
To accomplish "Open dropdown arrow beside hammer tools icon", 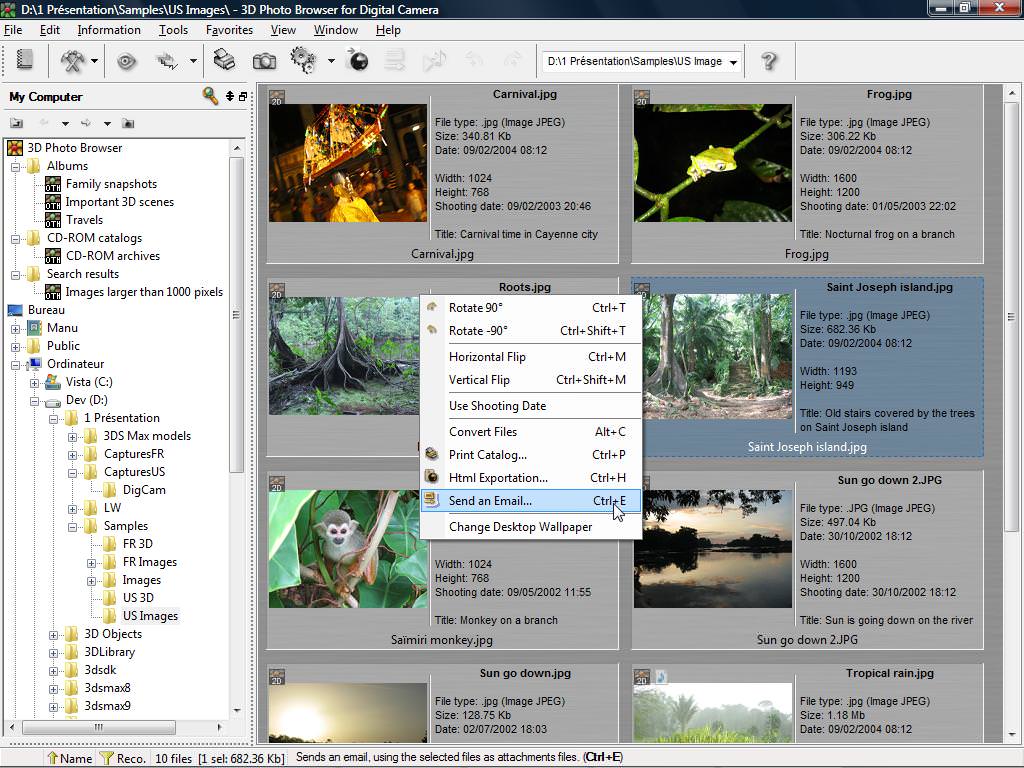I will (x=95, y=61).
